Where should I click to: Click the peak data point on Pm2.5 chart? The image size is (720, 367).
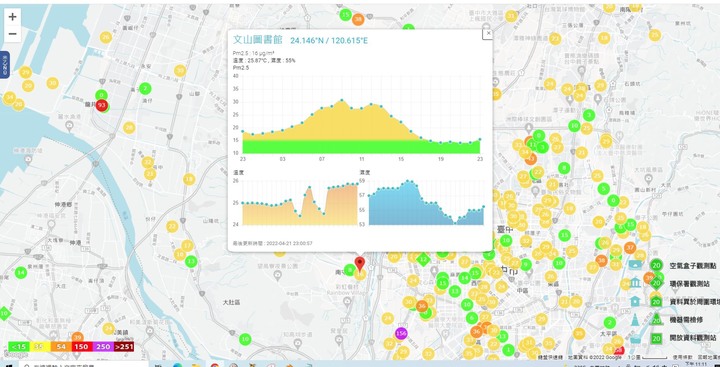(342, 100)
